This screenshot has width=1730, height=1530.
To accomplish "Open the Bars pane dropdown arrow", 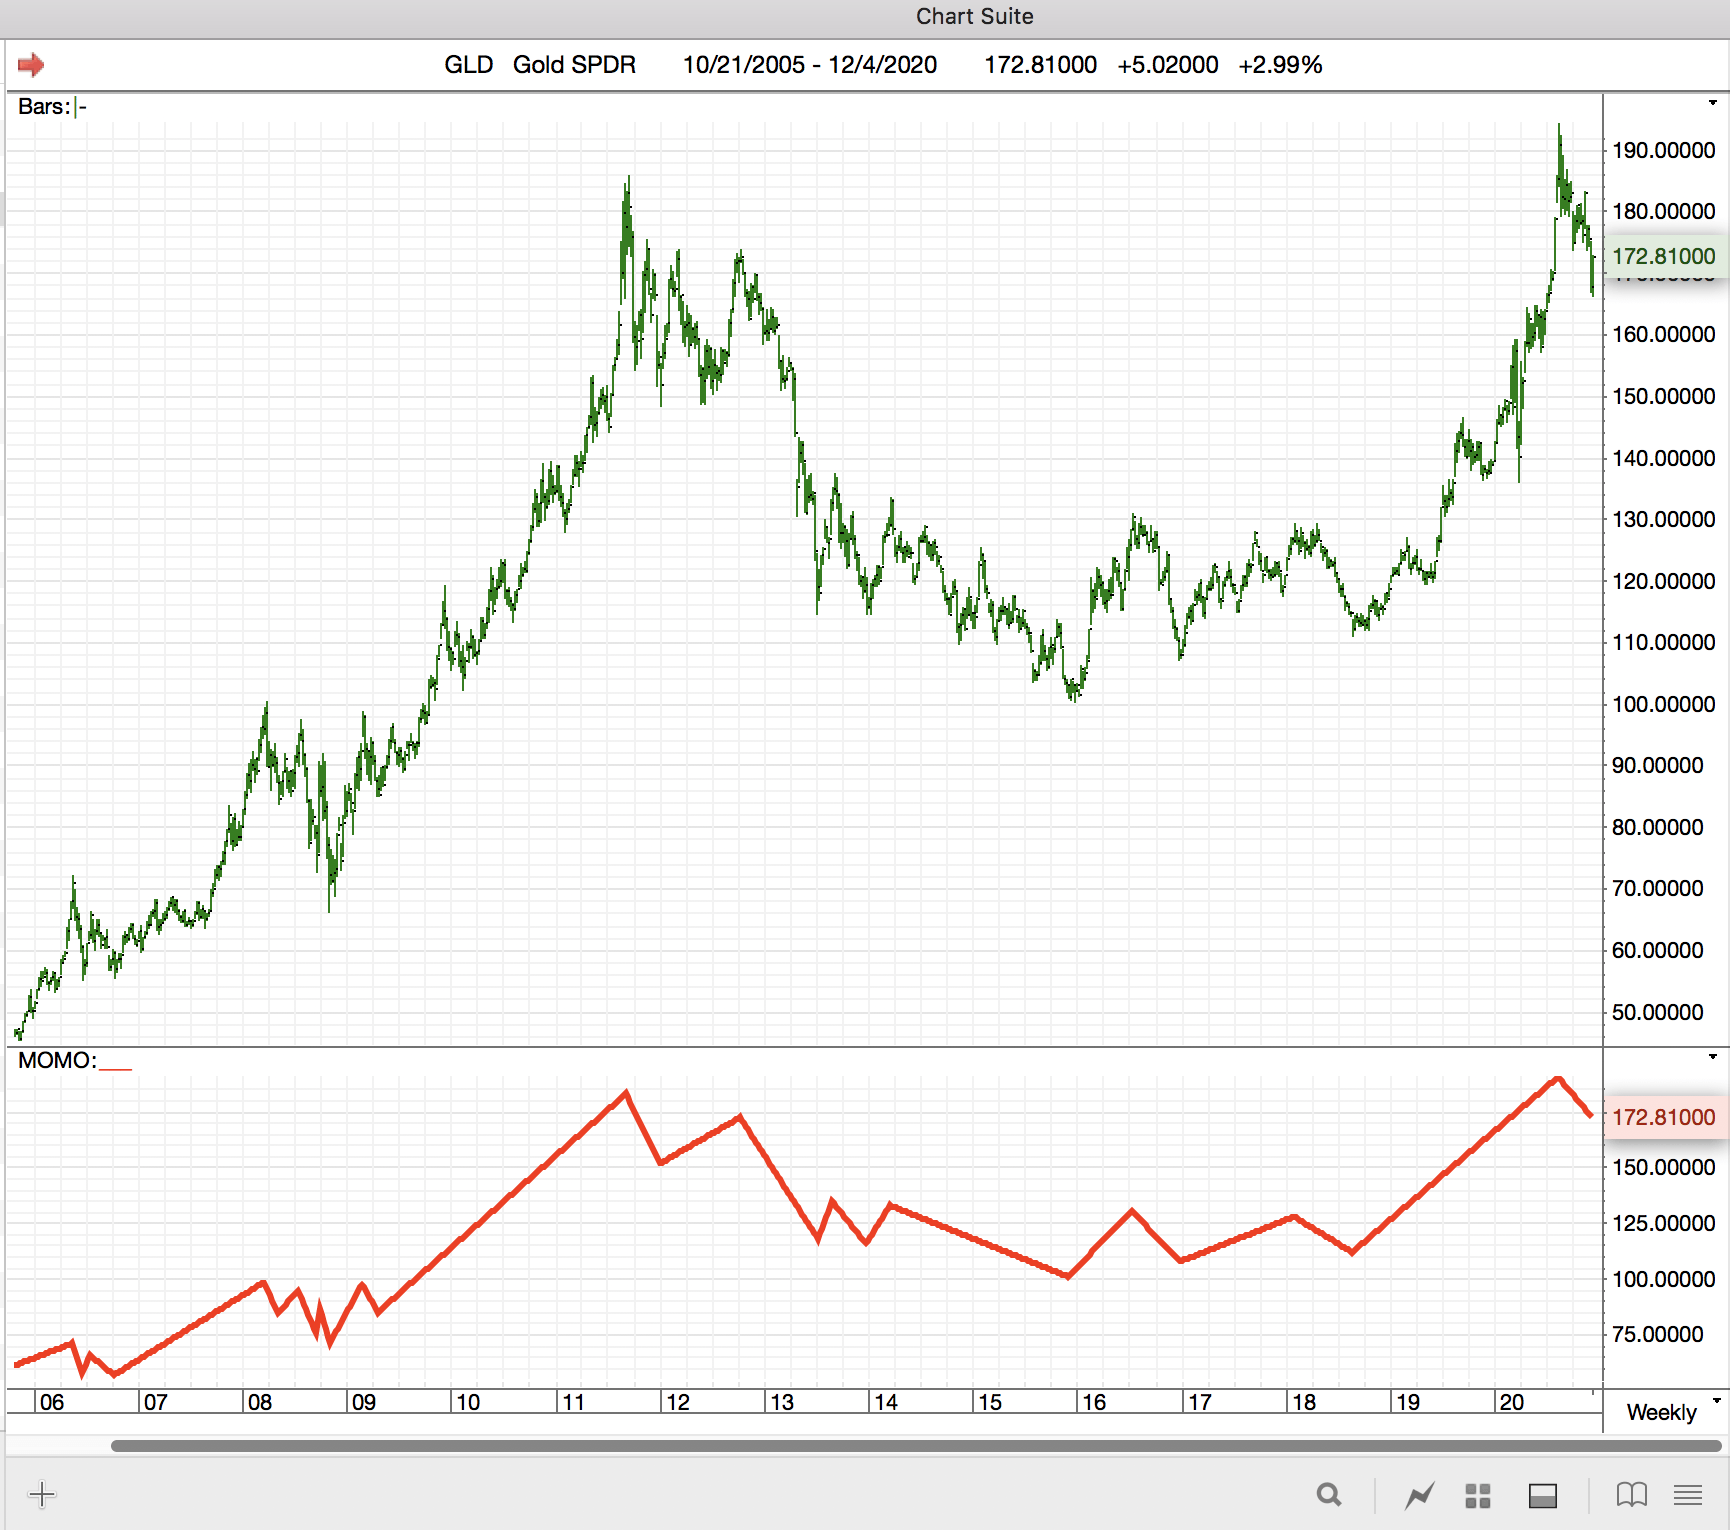I will pos(1712,103).
